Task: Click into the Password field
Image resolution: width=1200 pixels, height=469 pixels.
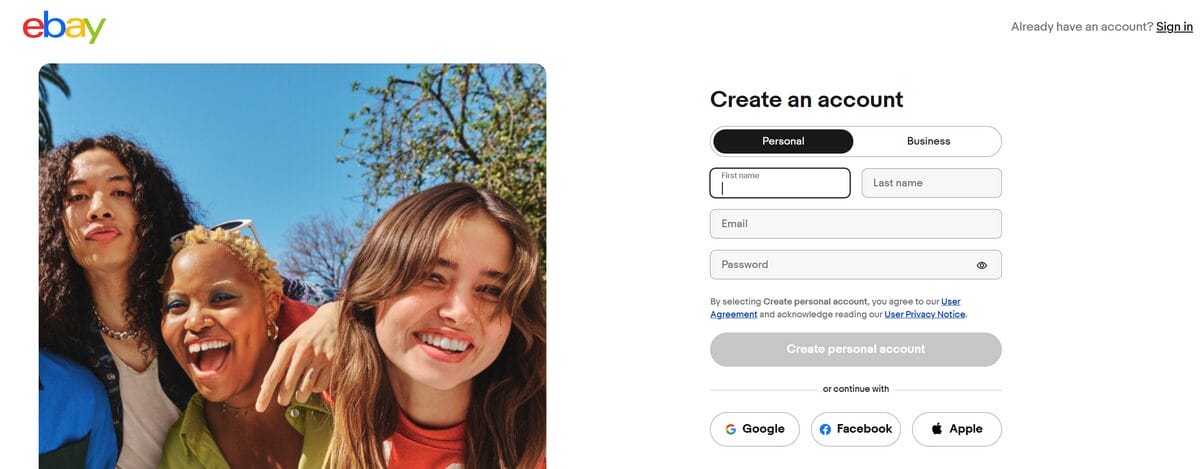Action: tap(840, 265)
